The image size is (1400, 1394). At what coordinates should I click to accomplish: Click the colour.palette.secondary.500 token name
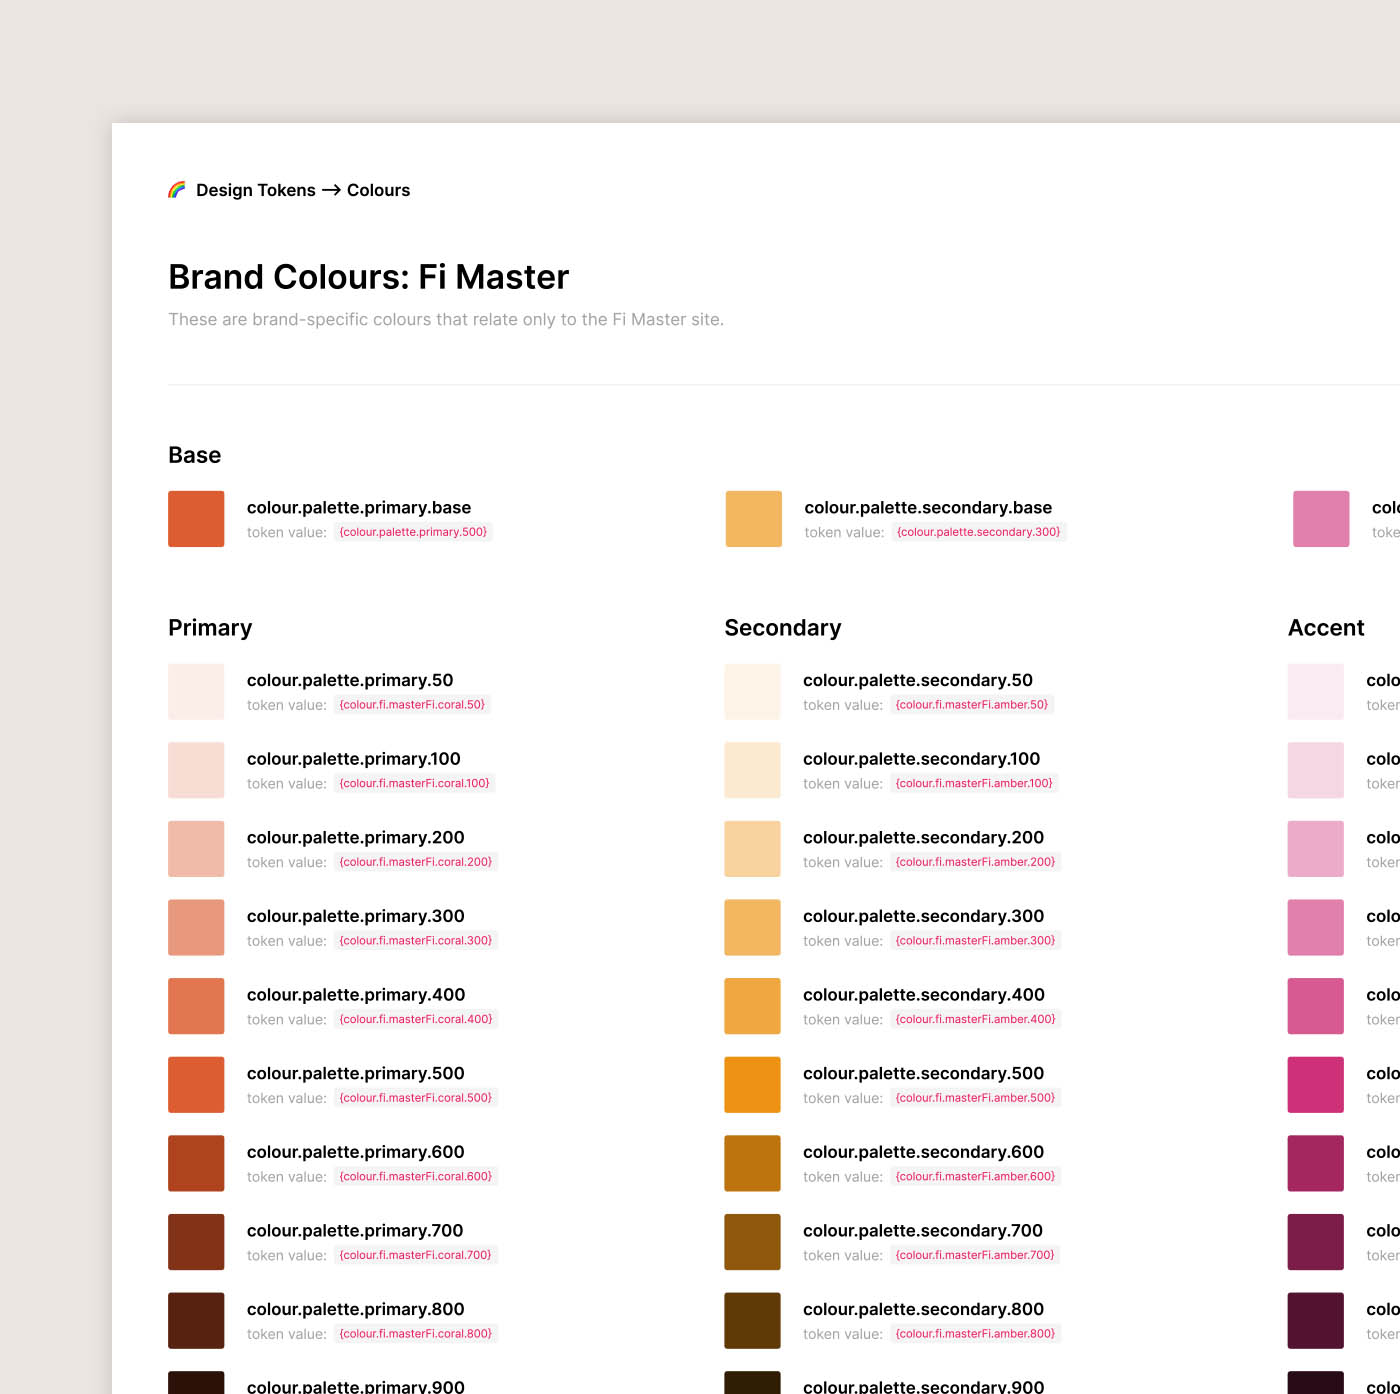click(924, 1074)
